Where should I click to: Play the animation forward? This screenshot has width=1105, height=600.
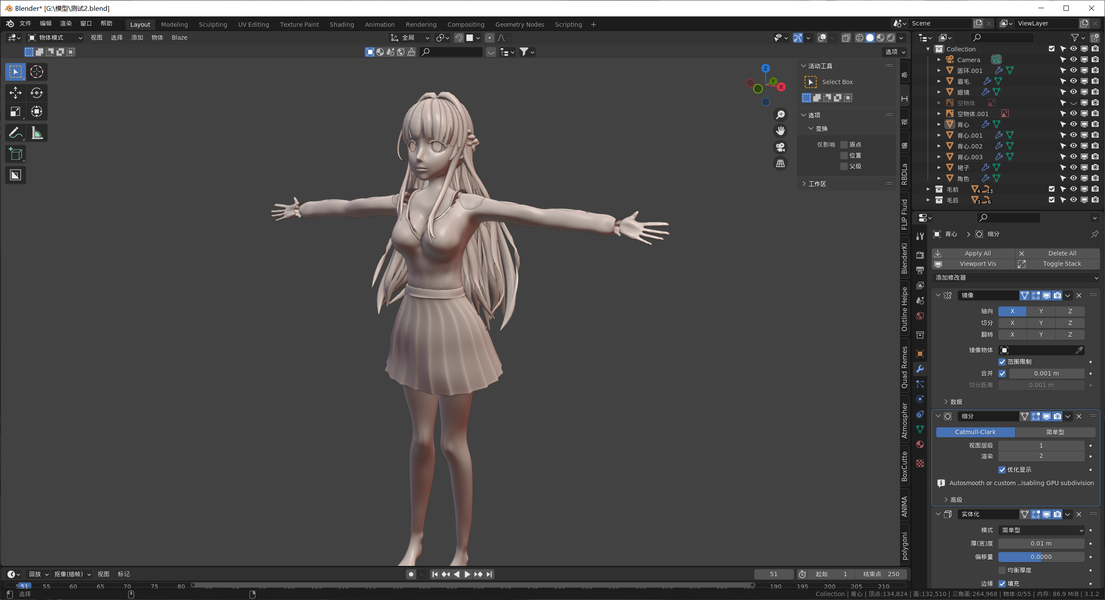[467, 575]
